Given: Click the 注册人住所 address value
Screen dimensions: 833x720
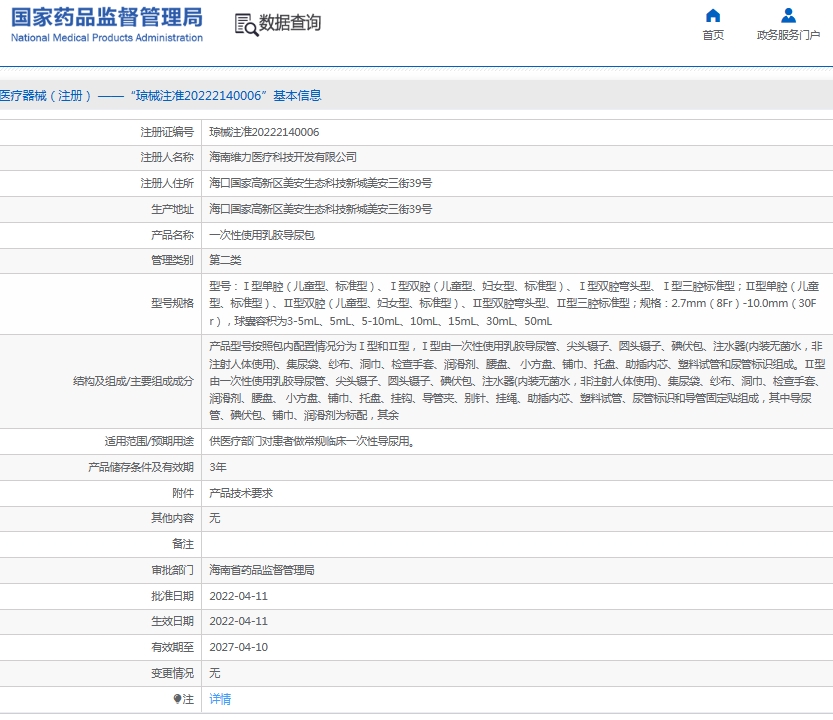Looking at the screenshot, I should point(320,183).
